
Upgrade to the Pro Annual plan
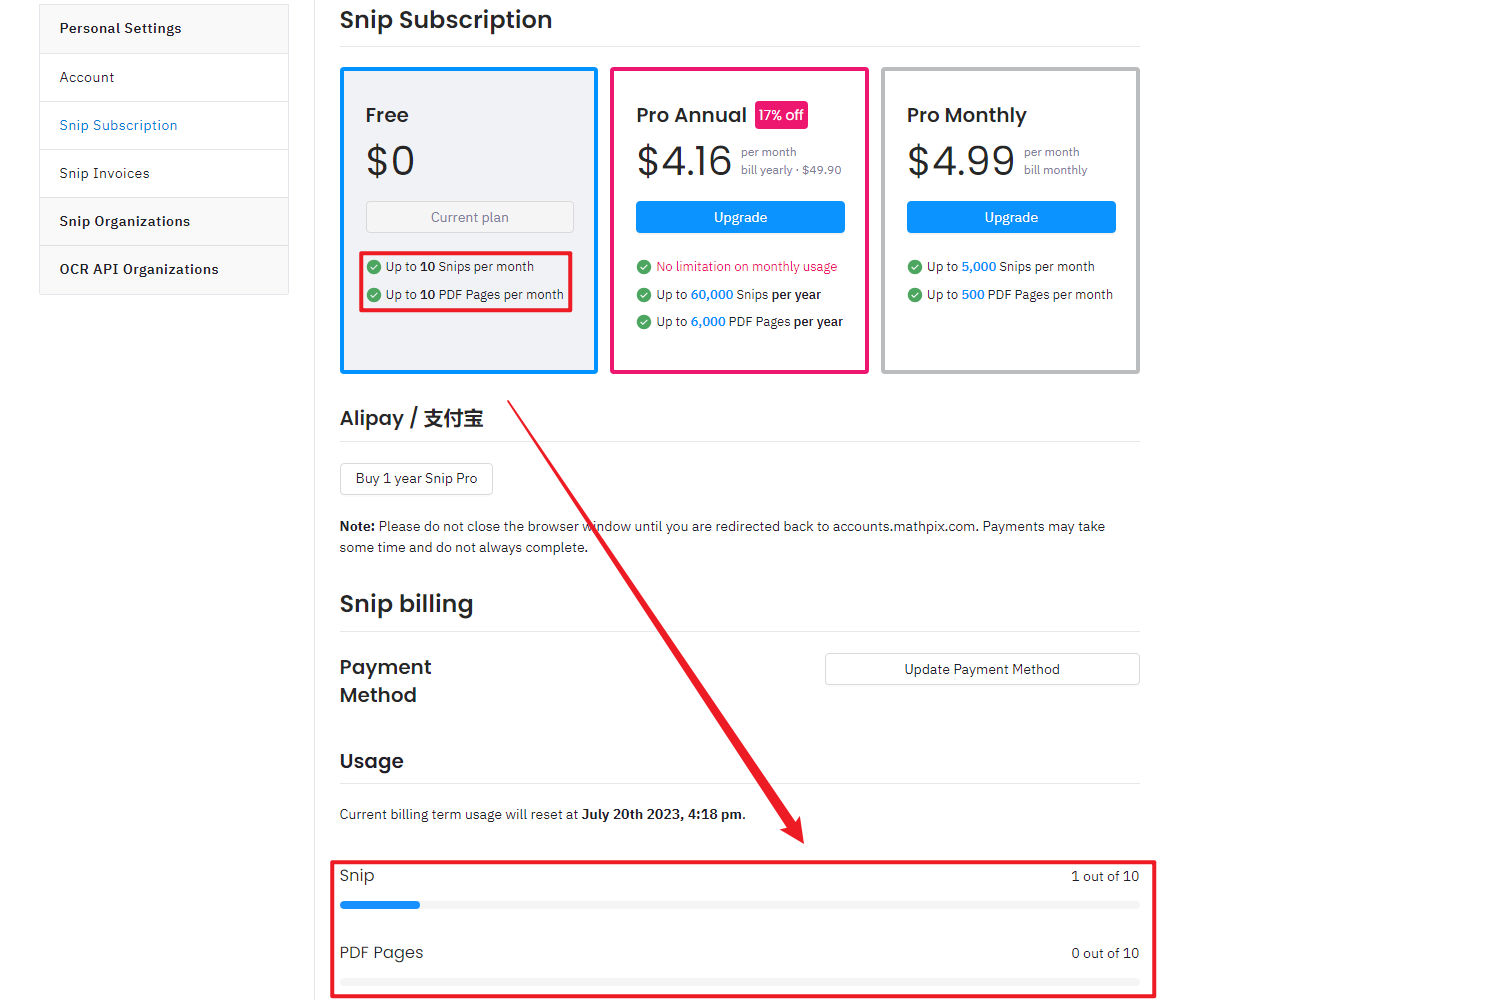[x=740, y=217]
